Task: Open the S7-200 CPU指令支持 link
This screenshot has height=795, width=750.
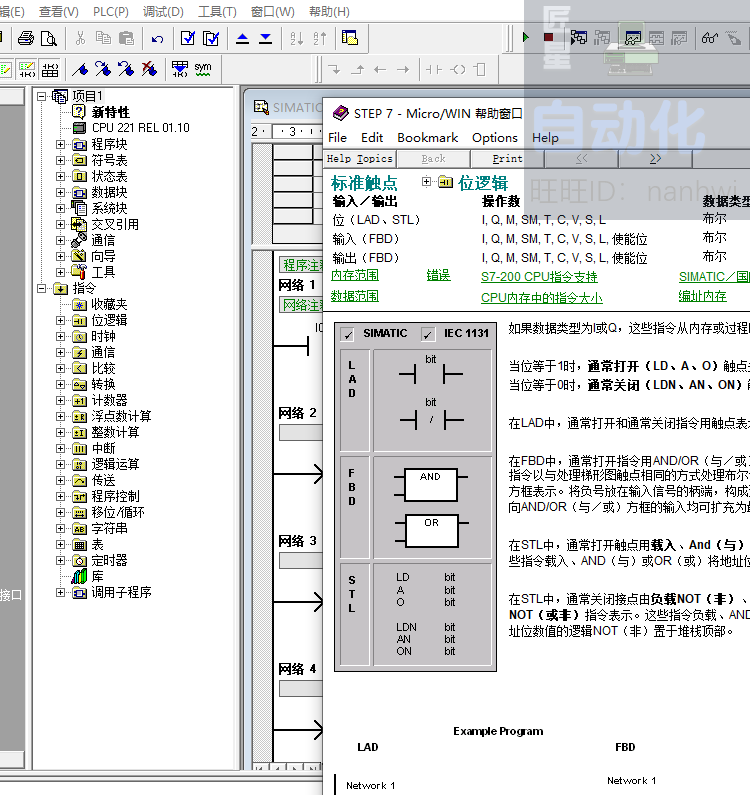Action: pyautogui.click(x=539, y=277)
